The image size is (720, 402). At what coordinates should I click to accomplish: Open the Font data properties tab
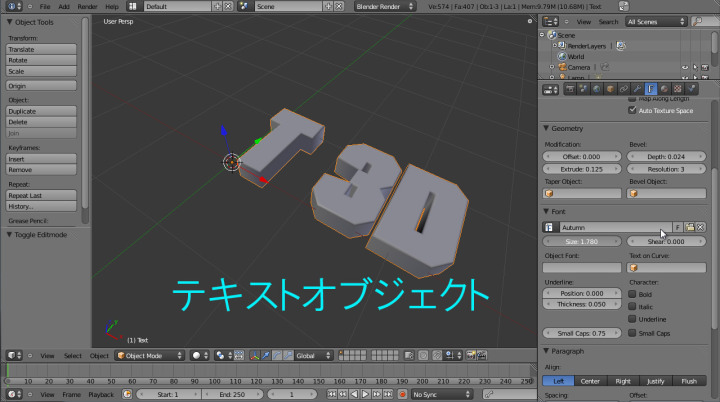click(x=651, y=89)
